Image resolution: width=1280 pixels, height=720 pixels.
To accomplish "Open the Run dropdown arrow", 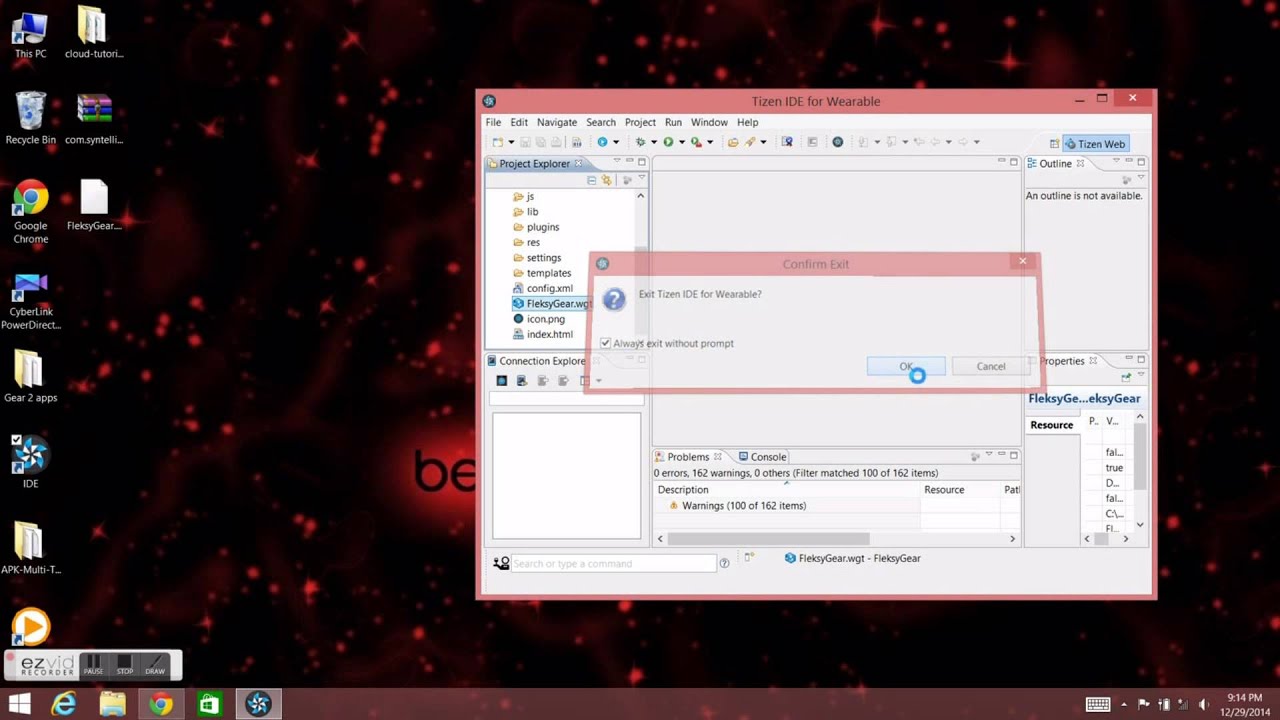I will pos(681,142).
